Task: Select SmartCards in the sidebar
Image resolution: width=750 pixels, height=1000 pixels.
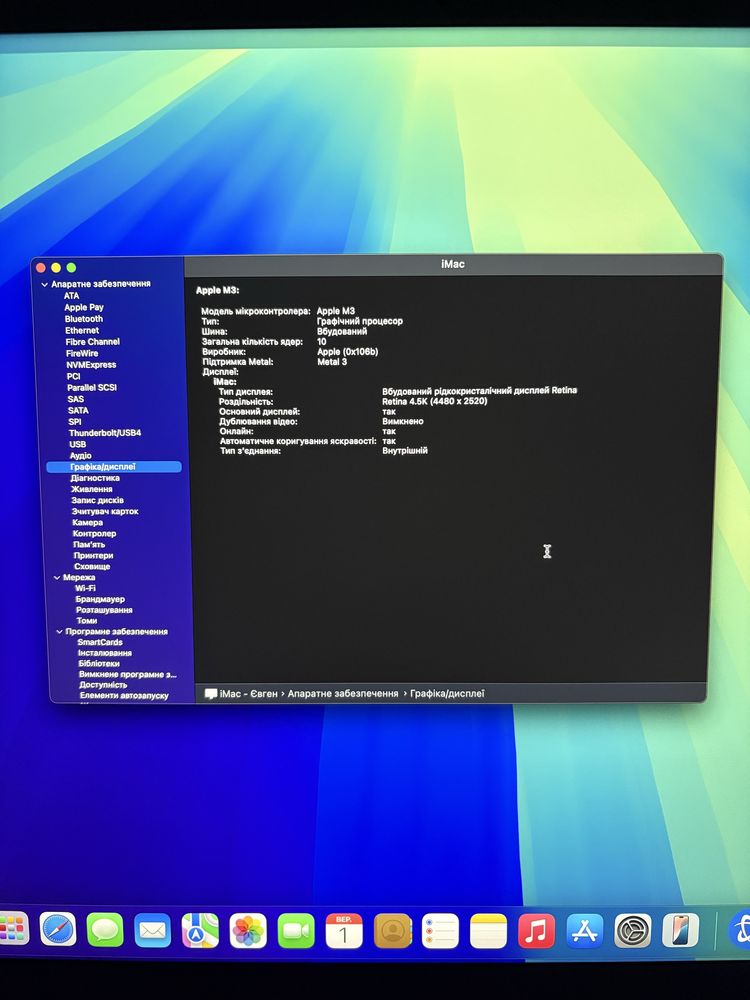Action: click(x=100, y=642)
